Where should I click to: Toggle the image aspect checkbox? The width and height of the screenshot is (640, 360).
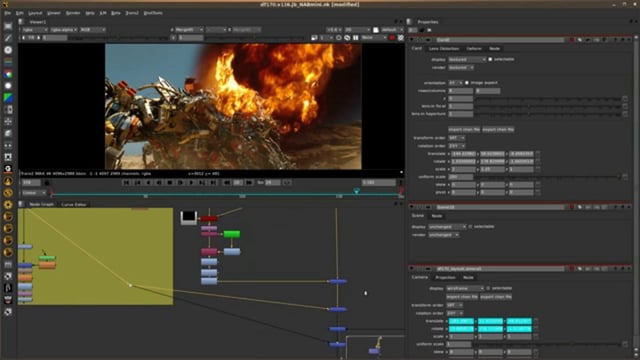[x=467, y=82]
